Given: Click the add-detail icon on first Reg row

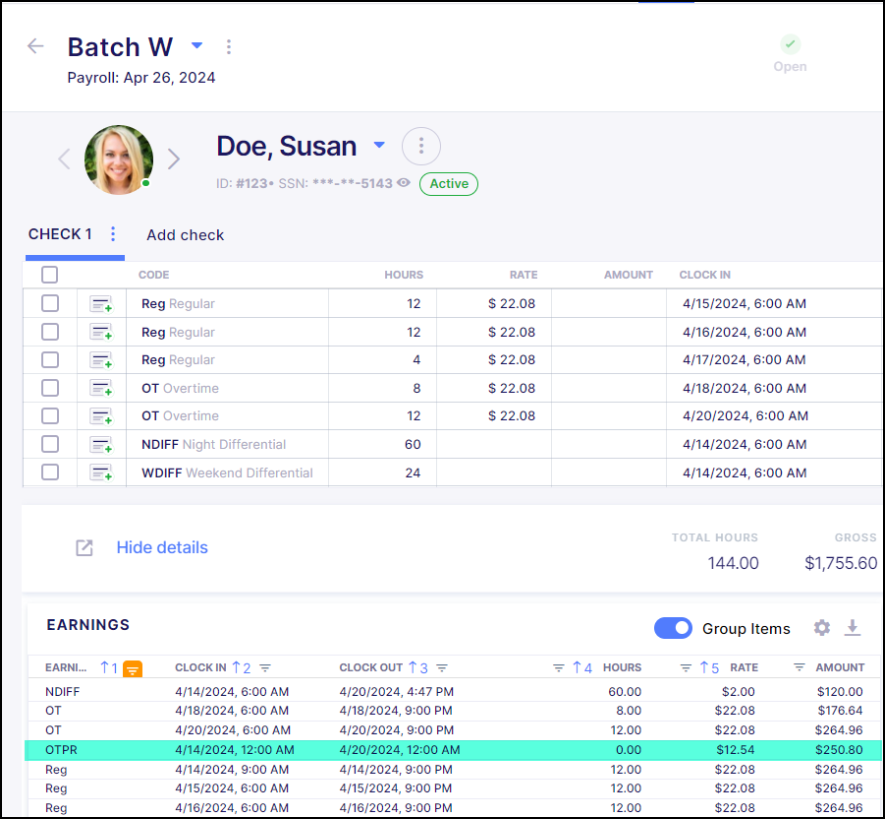Looking at the screenshot, I should pyautogui.click(x=100, y=304).
